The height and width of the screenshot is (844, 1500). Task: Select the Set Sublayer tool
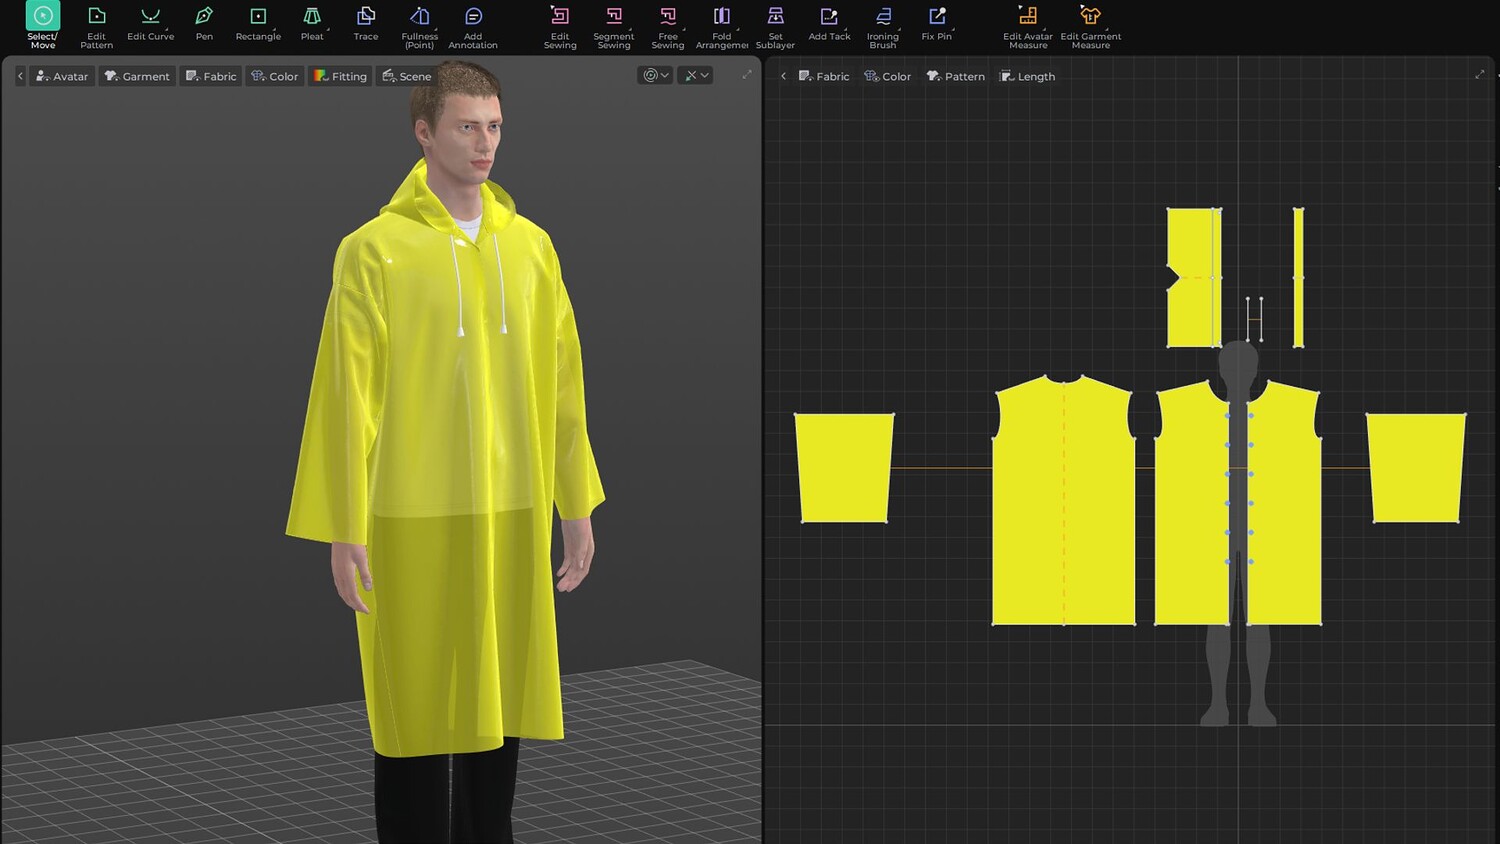point(775,26)
